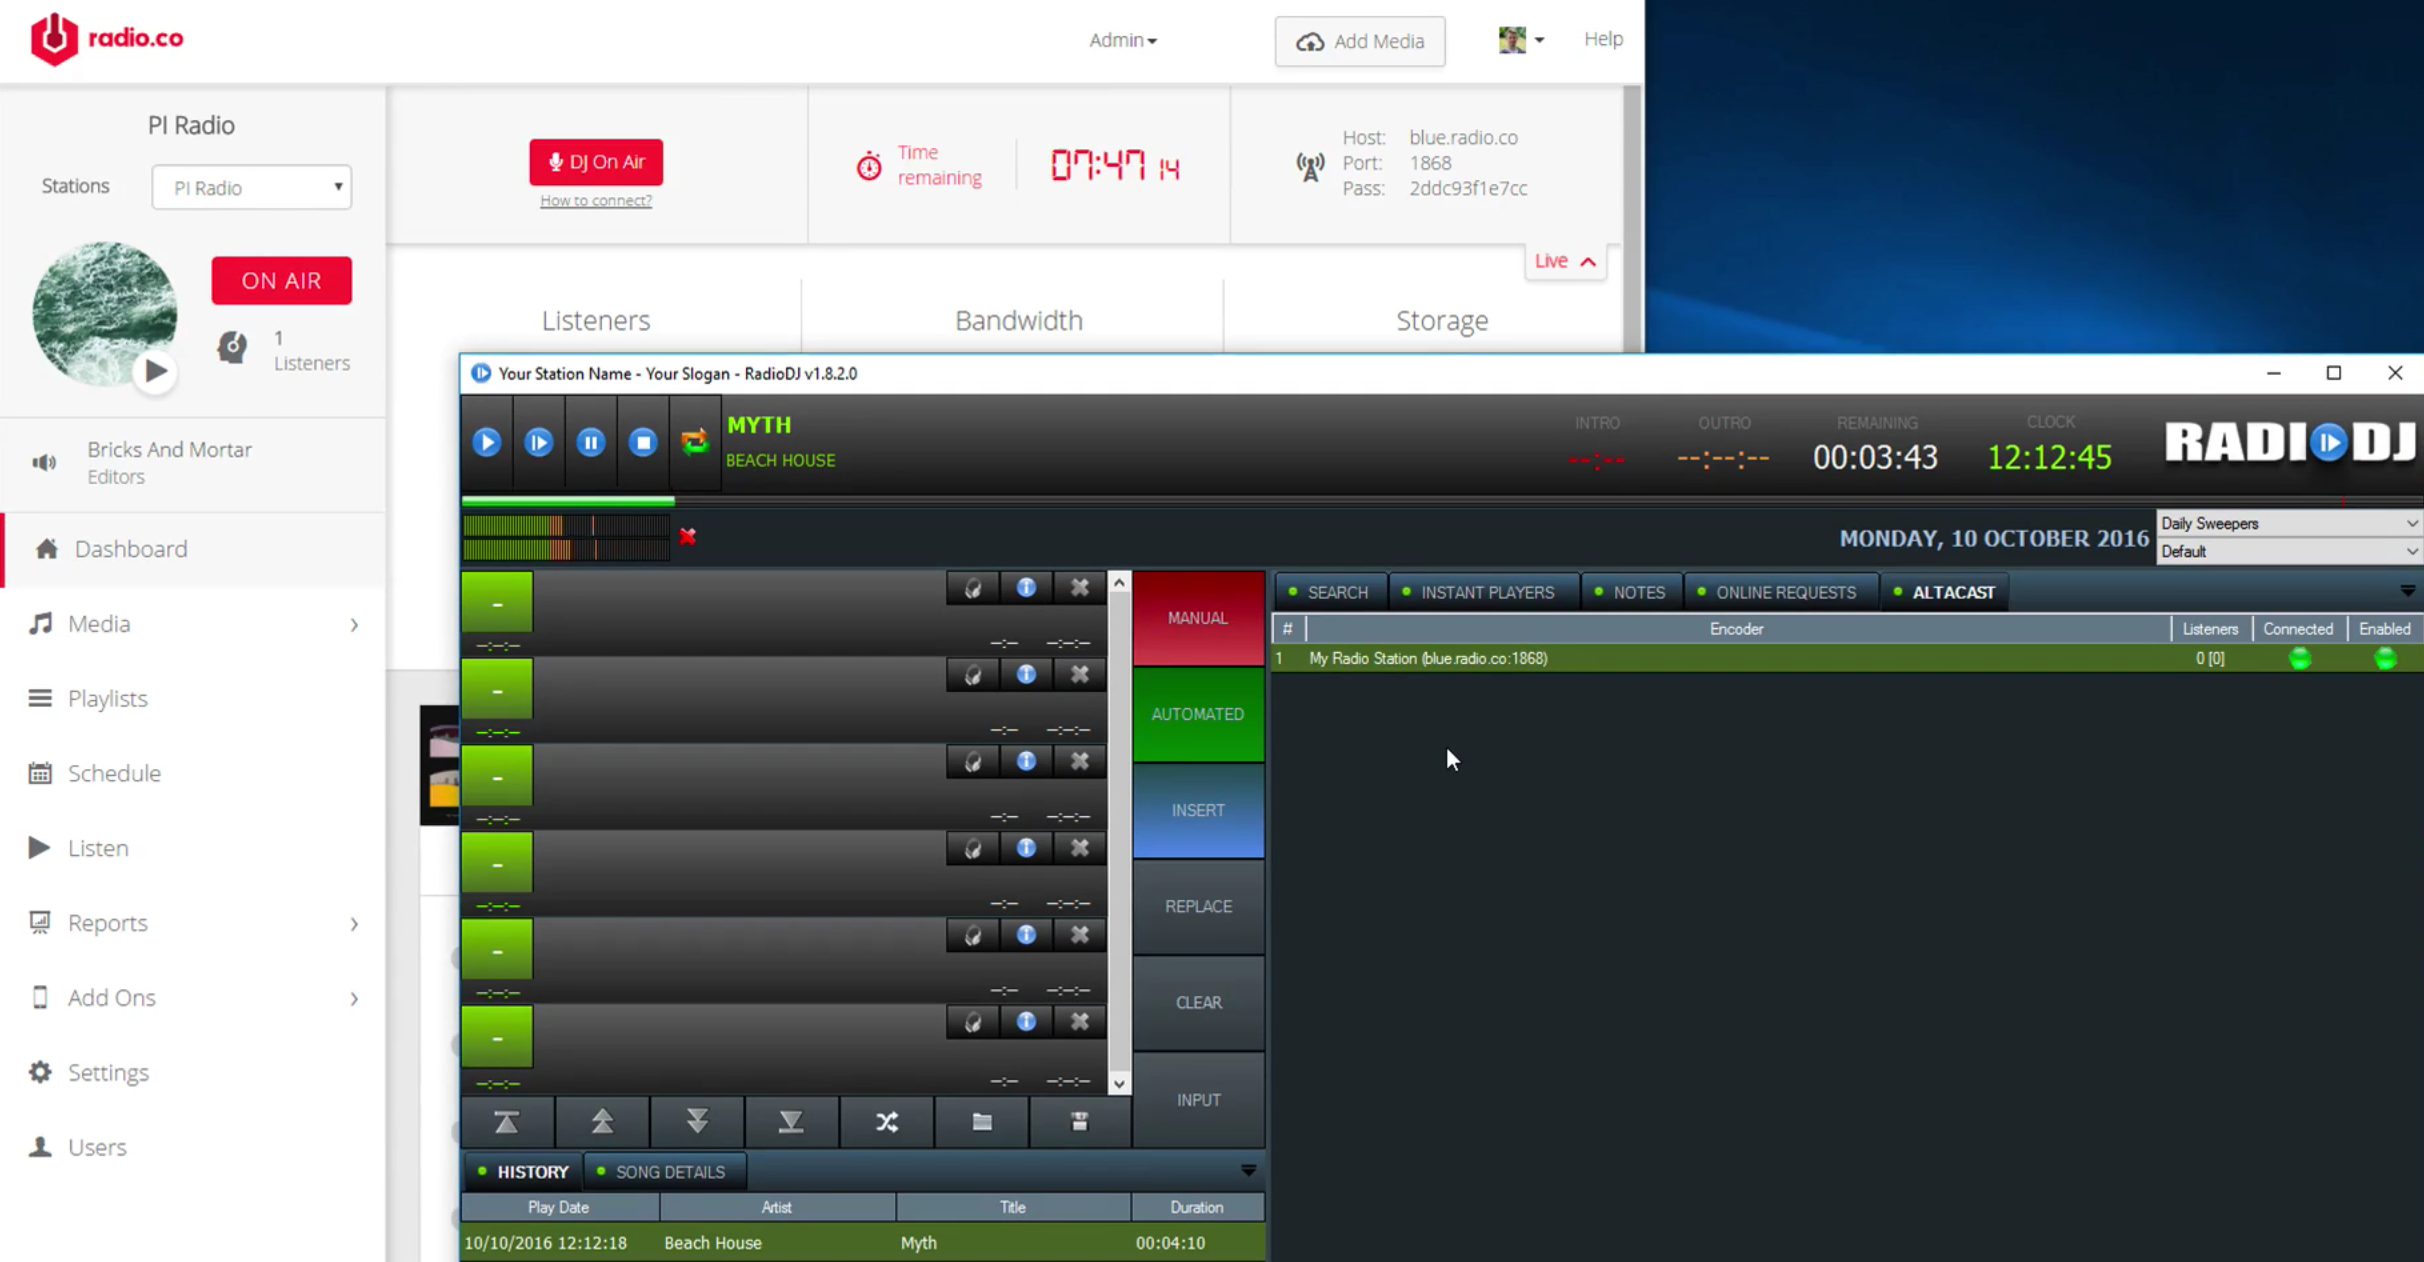This screenshot has width=2424, height=1262.
Task: Remove the first playlist slot item
Action: pyautogui.click(x=1080, y=588)
